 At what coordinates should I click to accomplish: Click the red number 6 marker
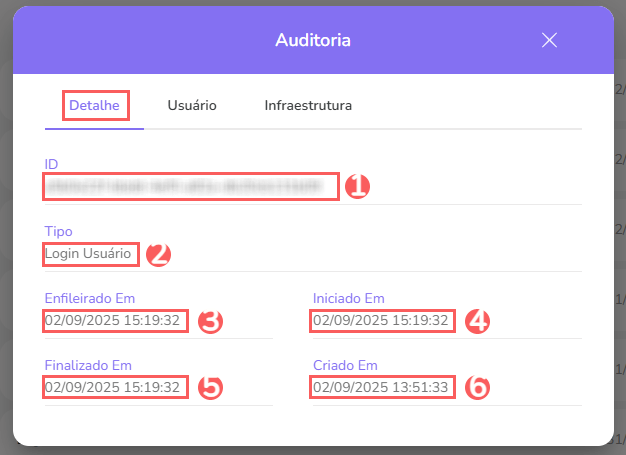coord(478,387)
